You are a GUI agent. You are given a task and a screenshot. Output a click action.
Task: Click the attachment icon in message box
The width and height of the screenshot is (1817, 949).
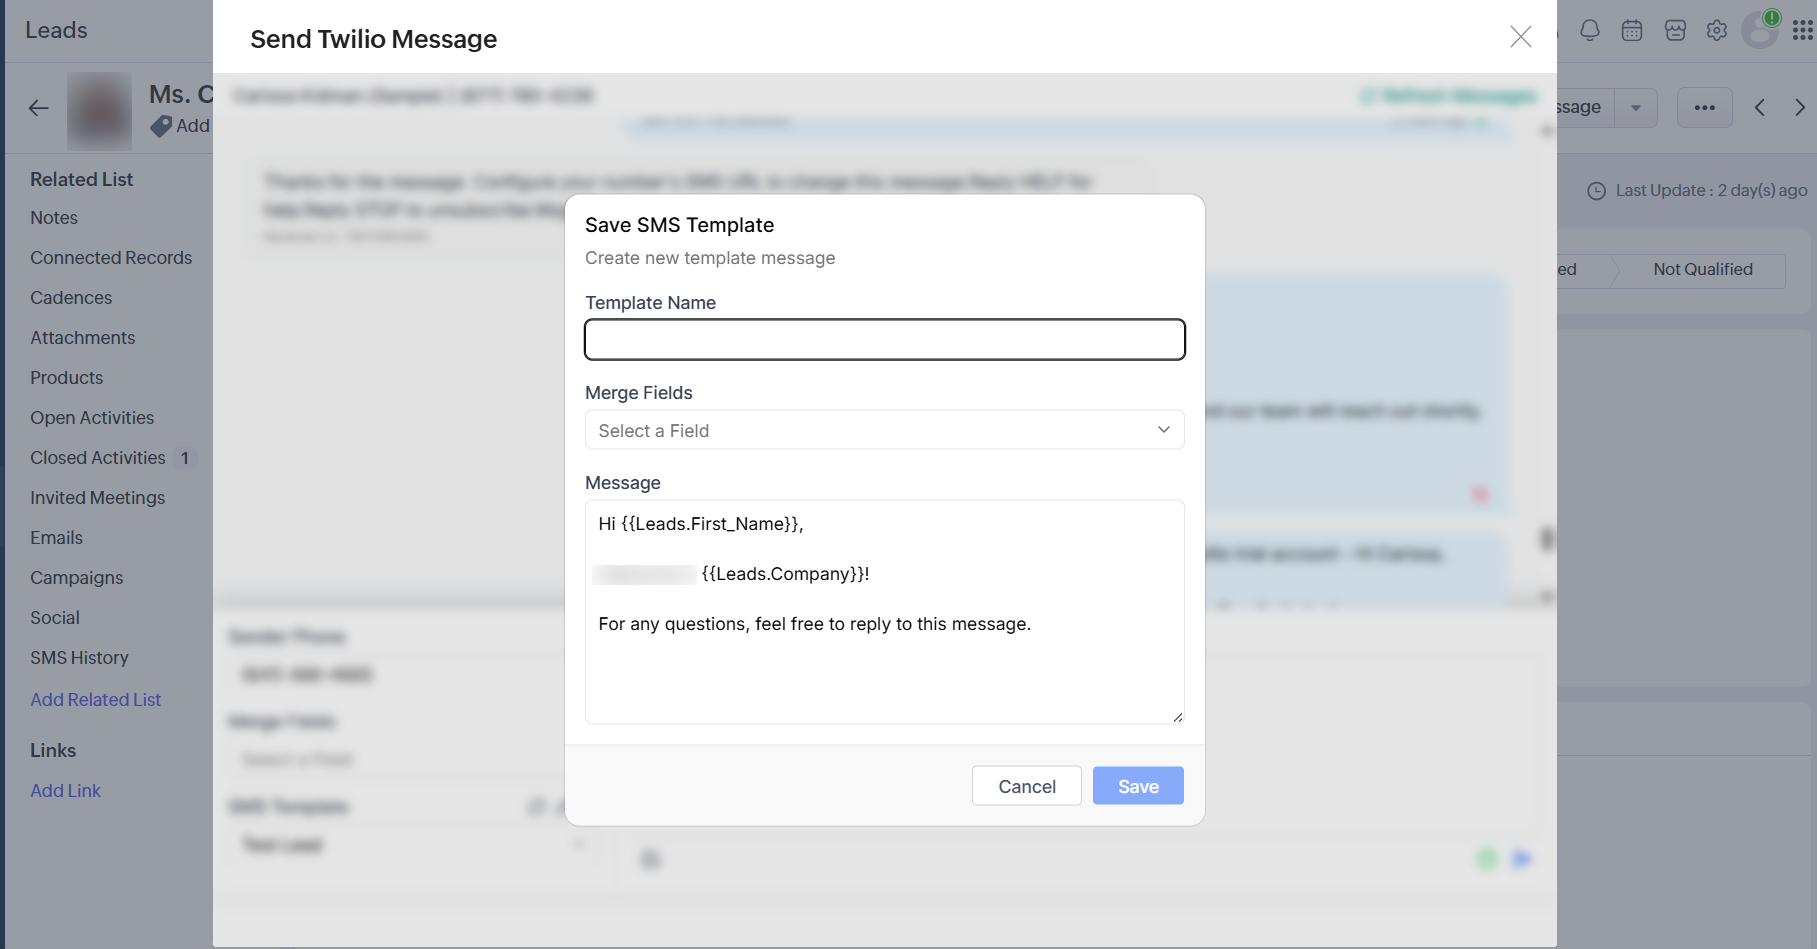point(651,859)
